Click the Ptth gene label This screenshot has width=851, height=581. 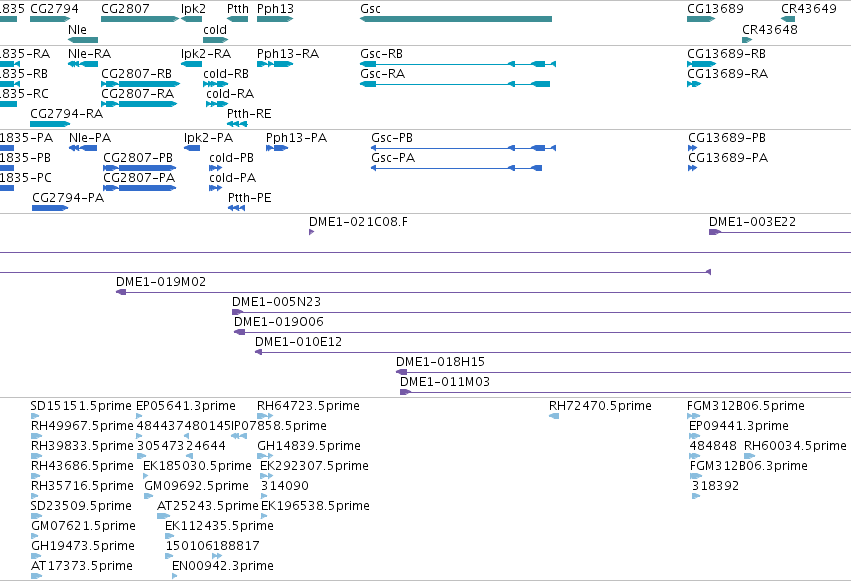(x=238, y=9)
